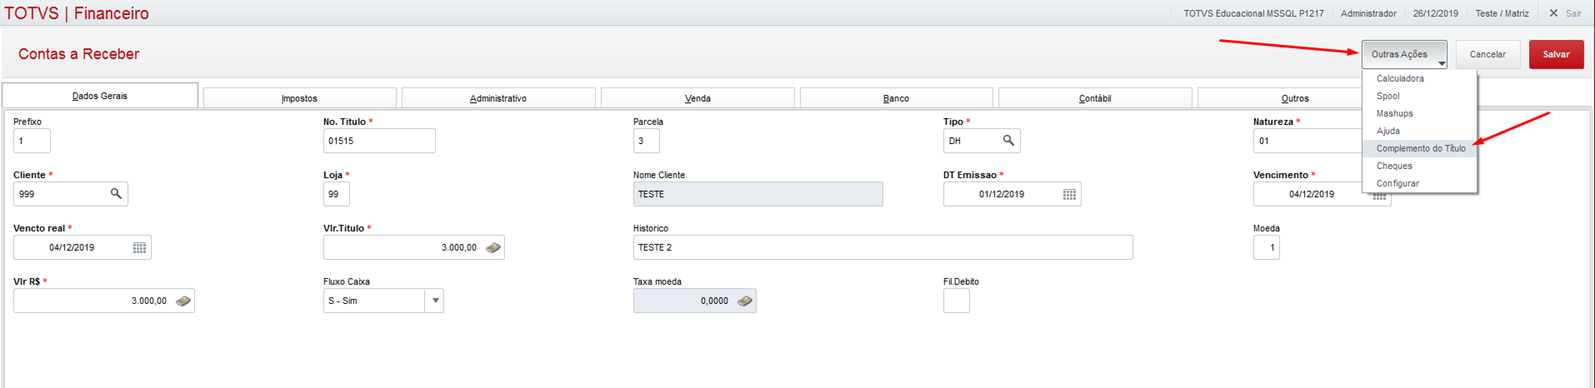Image resolution: width=1595 pixels, height=388 pixels.
Task: Choose Complemento do Título menu entry
Action: [x=1420, y=149]
